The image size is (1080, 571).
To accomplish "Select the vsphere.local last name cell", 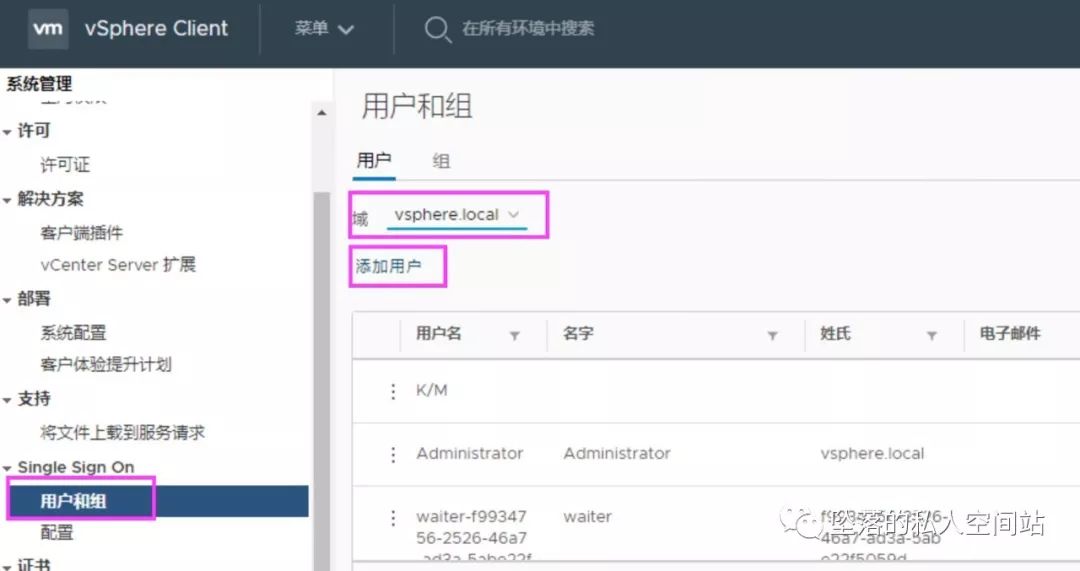I will tap(872, 453).
